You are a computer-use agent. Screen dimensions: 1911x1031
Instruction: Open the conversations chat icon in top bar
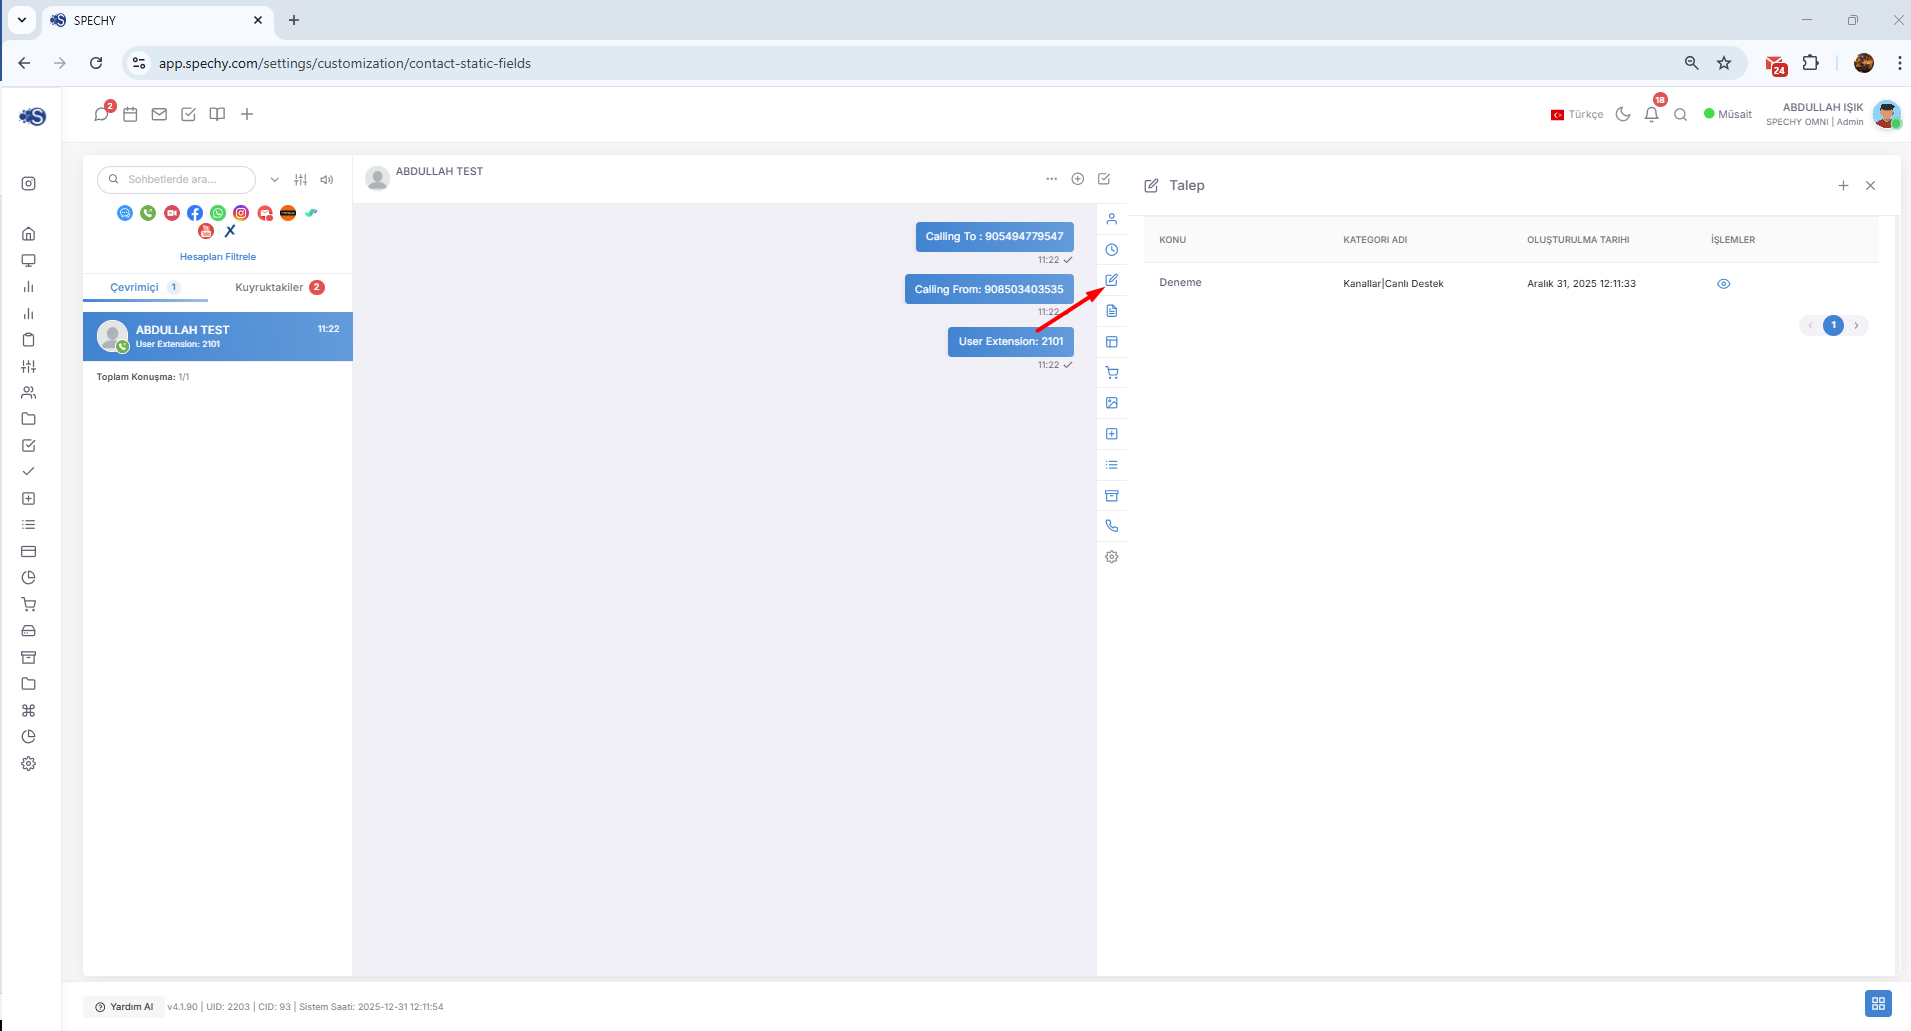point(101,114)
